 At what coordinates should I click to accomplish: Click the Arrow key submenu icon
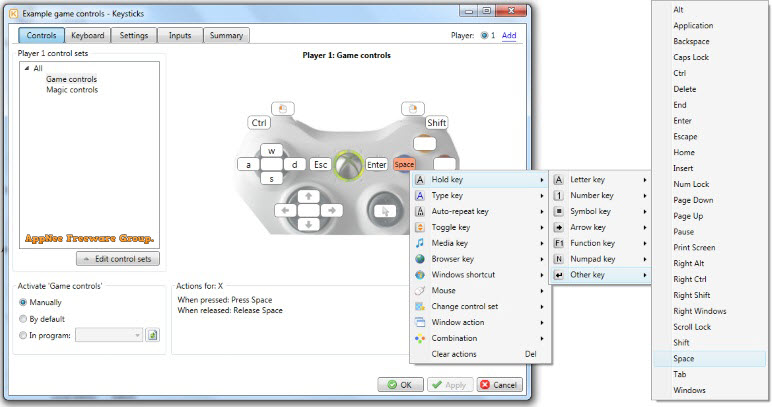pos(558,227)
